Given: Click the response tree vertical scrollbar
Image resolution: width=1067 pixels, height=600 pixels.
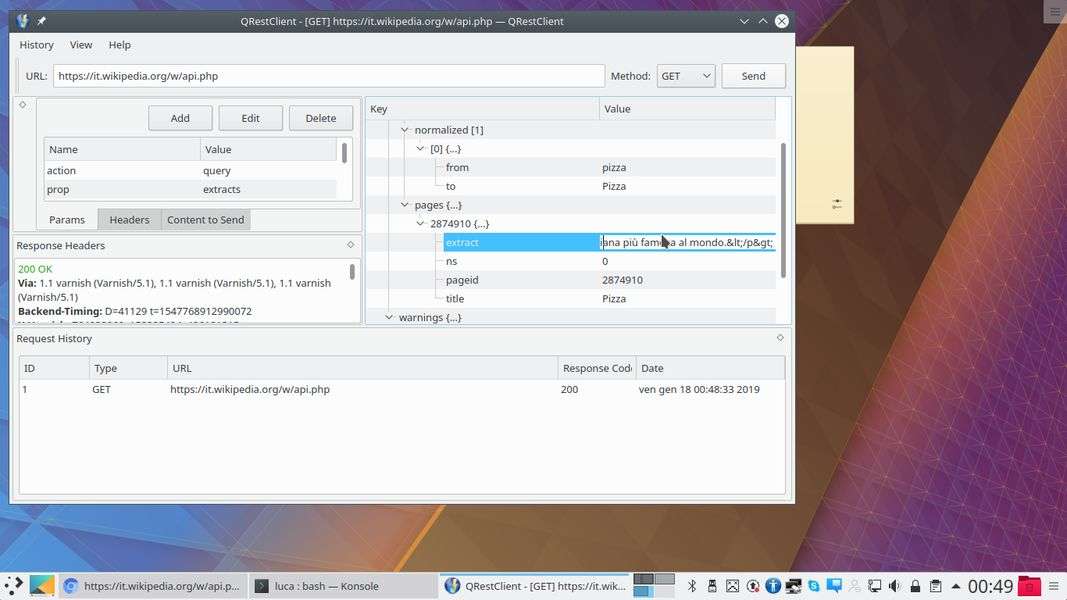Looking at the screenshot, I should 783,208.
